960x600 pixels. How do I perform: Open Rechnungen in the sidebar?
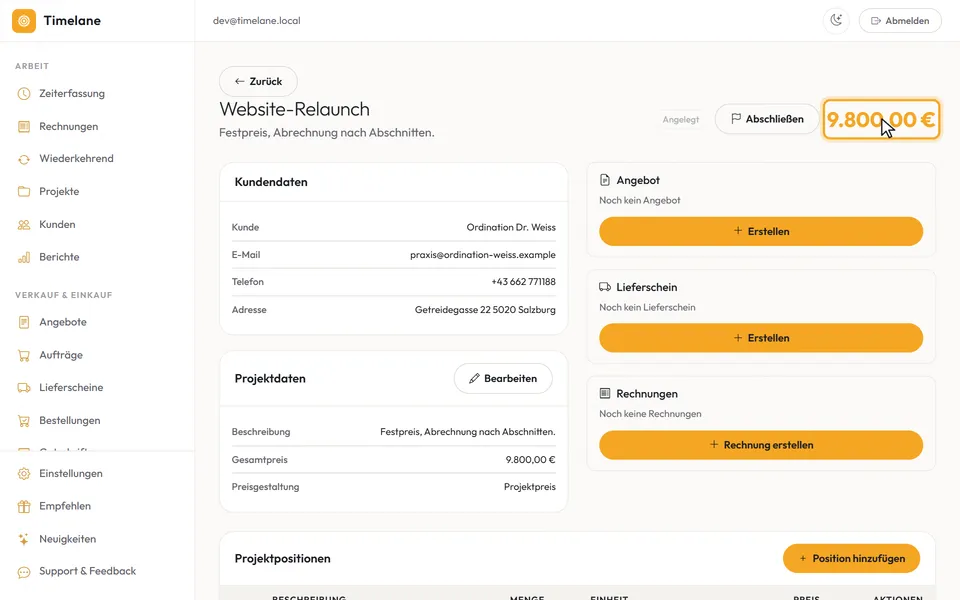click(x=69, y=127)
